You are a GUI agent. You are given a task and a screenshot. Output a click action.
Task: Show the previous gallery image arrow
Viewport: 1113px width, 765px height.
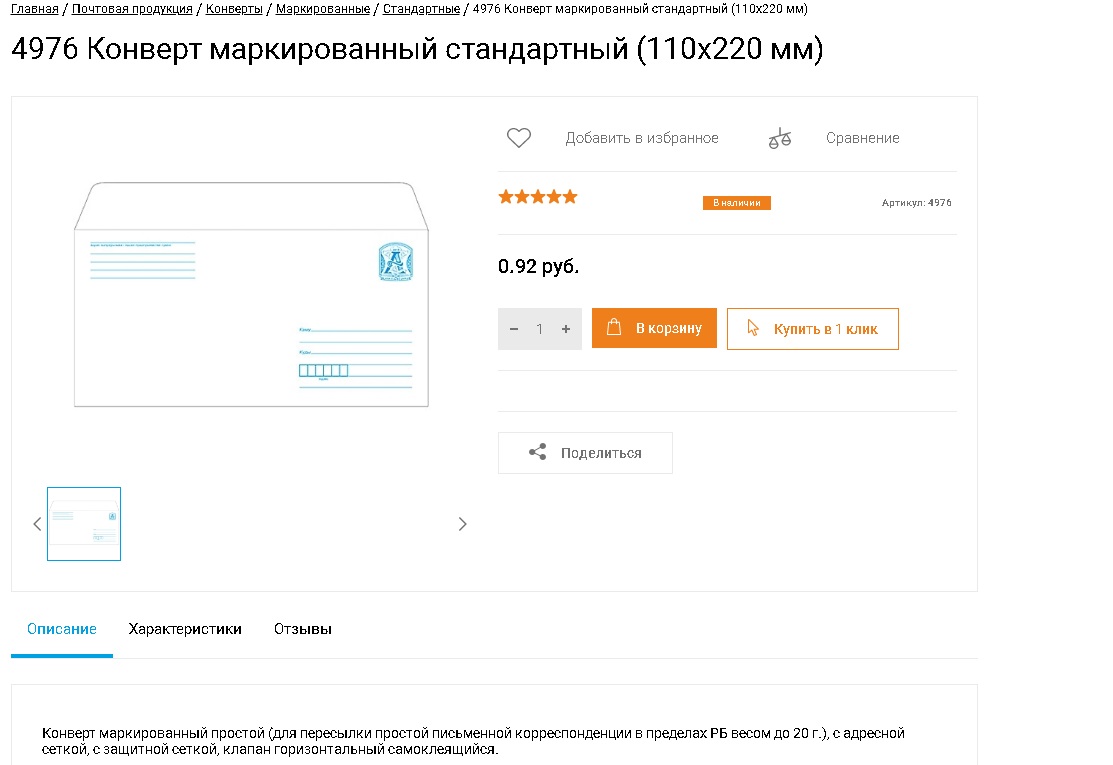point(38,524)
